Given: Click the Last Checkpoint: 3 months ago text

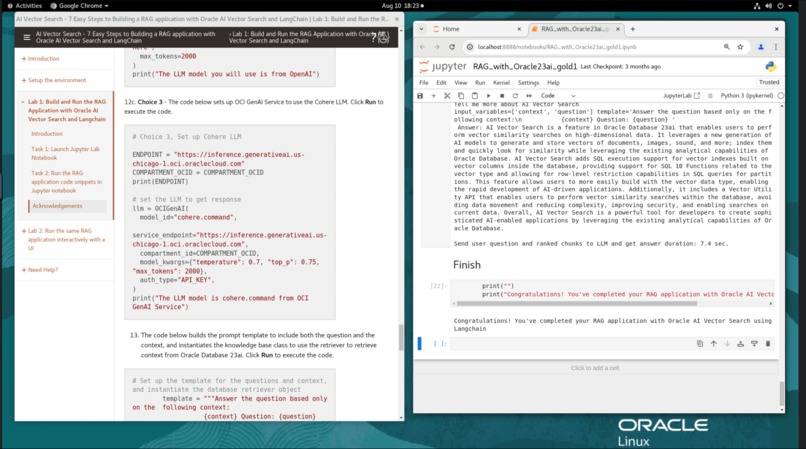Looking at the screenshot, I should pos(620,66).
